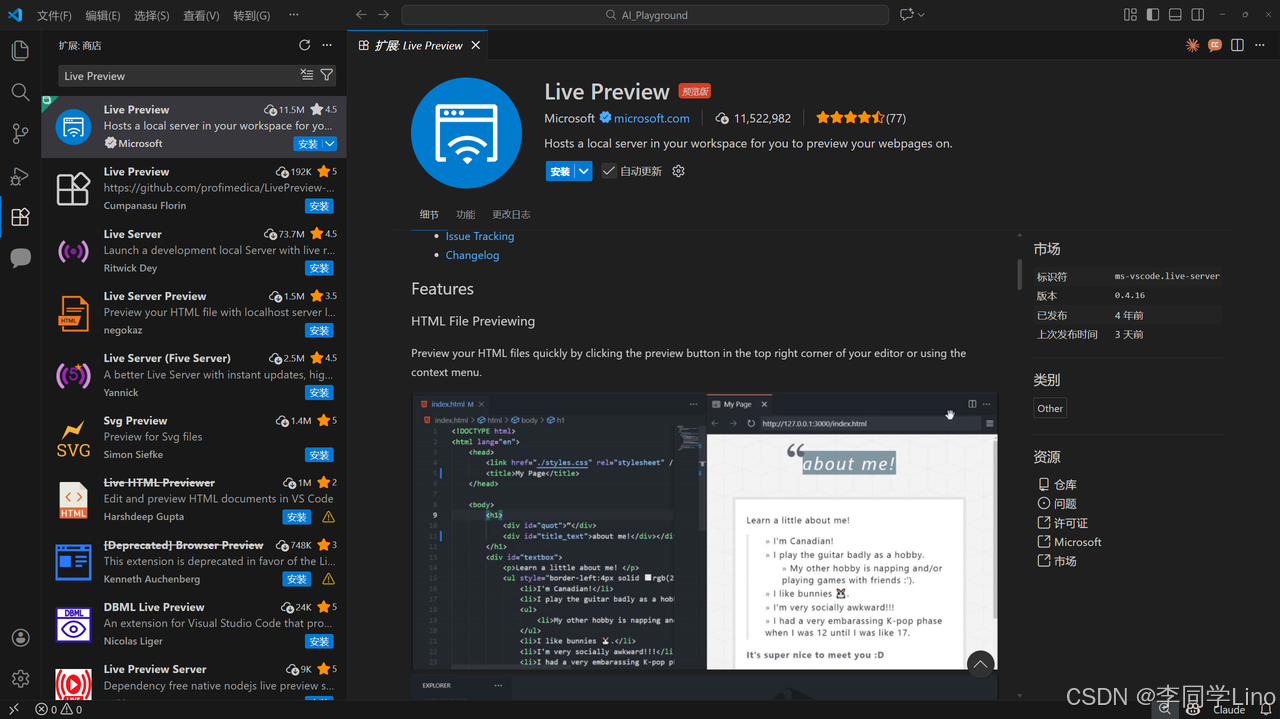Open the overflow menu after 转到(G)
This screenshot has height=719, width=1280.
click(x=293, y=15)
